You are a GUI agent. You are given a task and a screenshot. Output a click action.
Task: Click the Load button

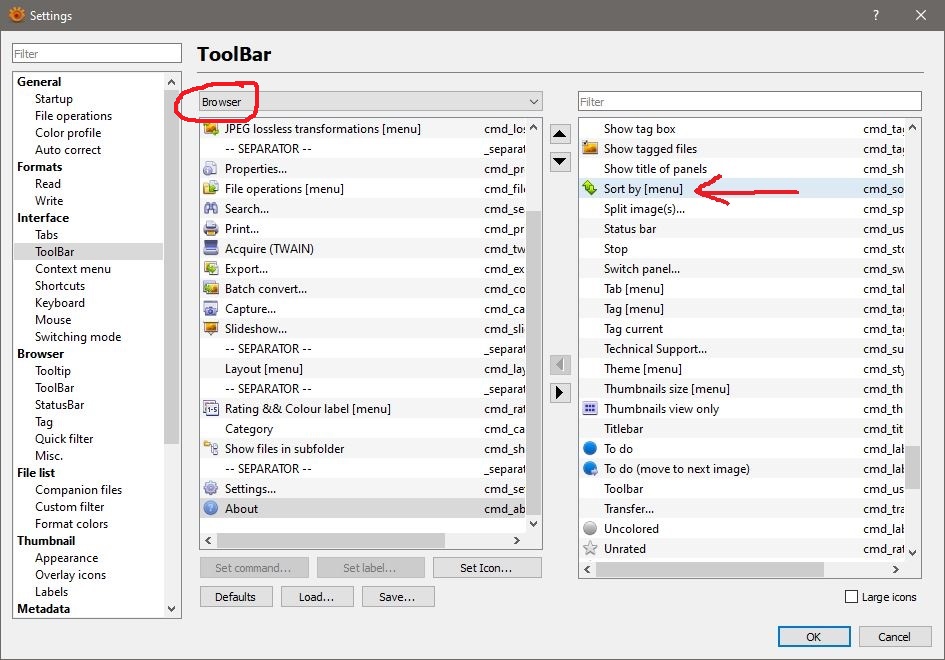[x=316, y=597]
